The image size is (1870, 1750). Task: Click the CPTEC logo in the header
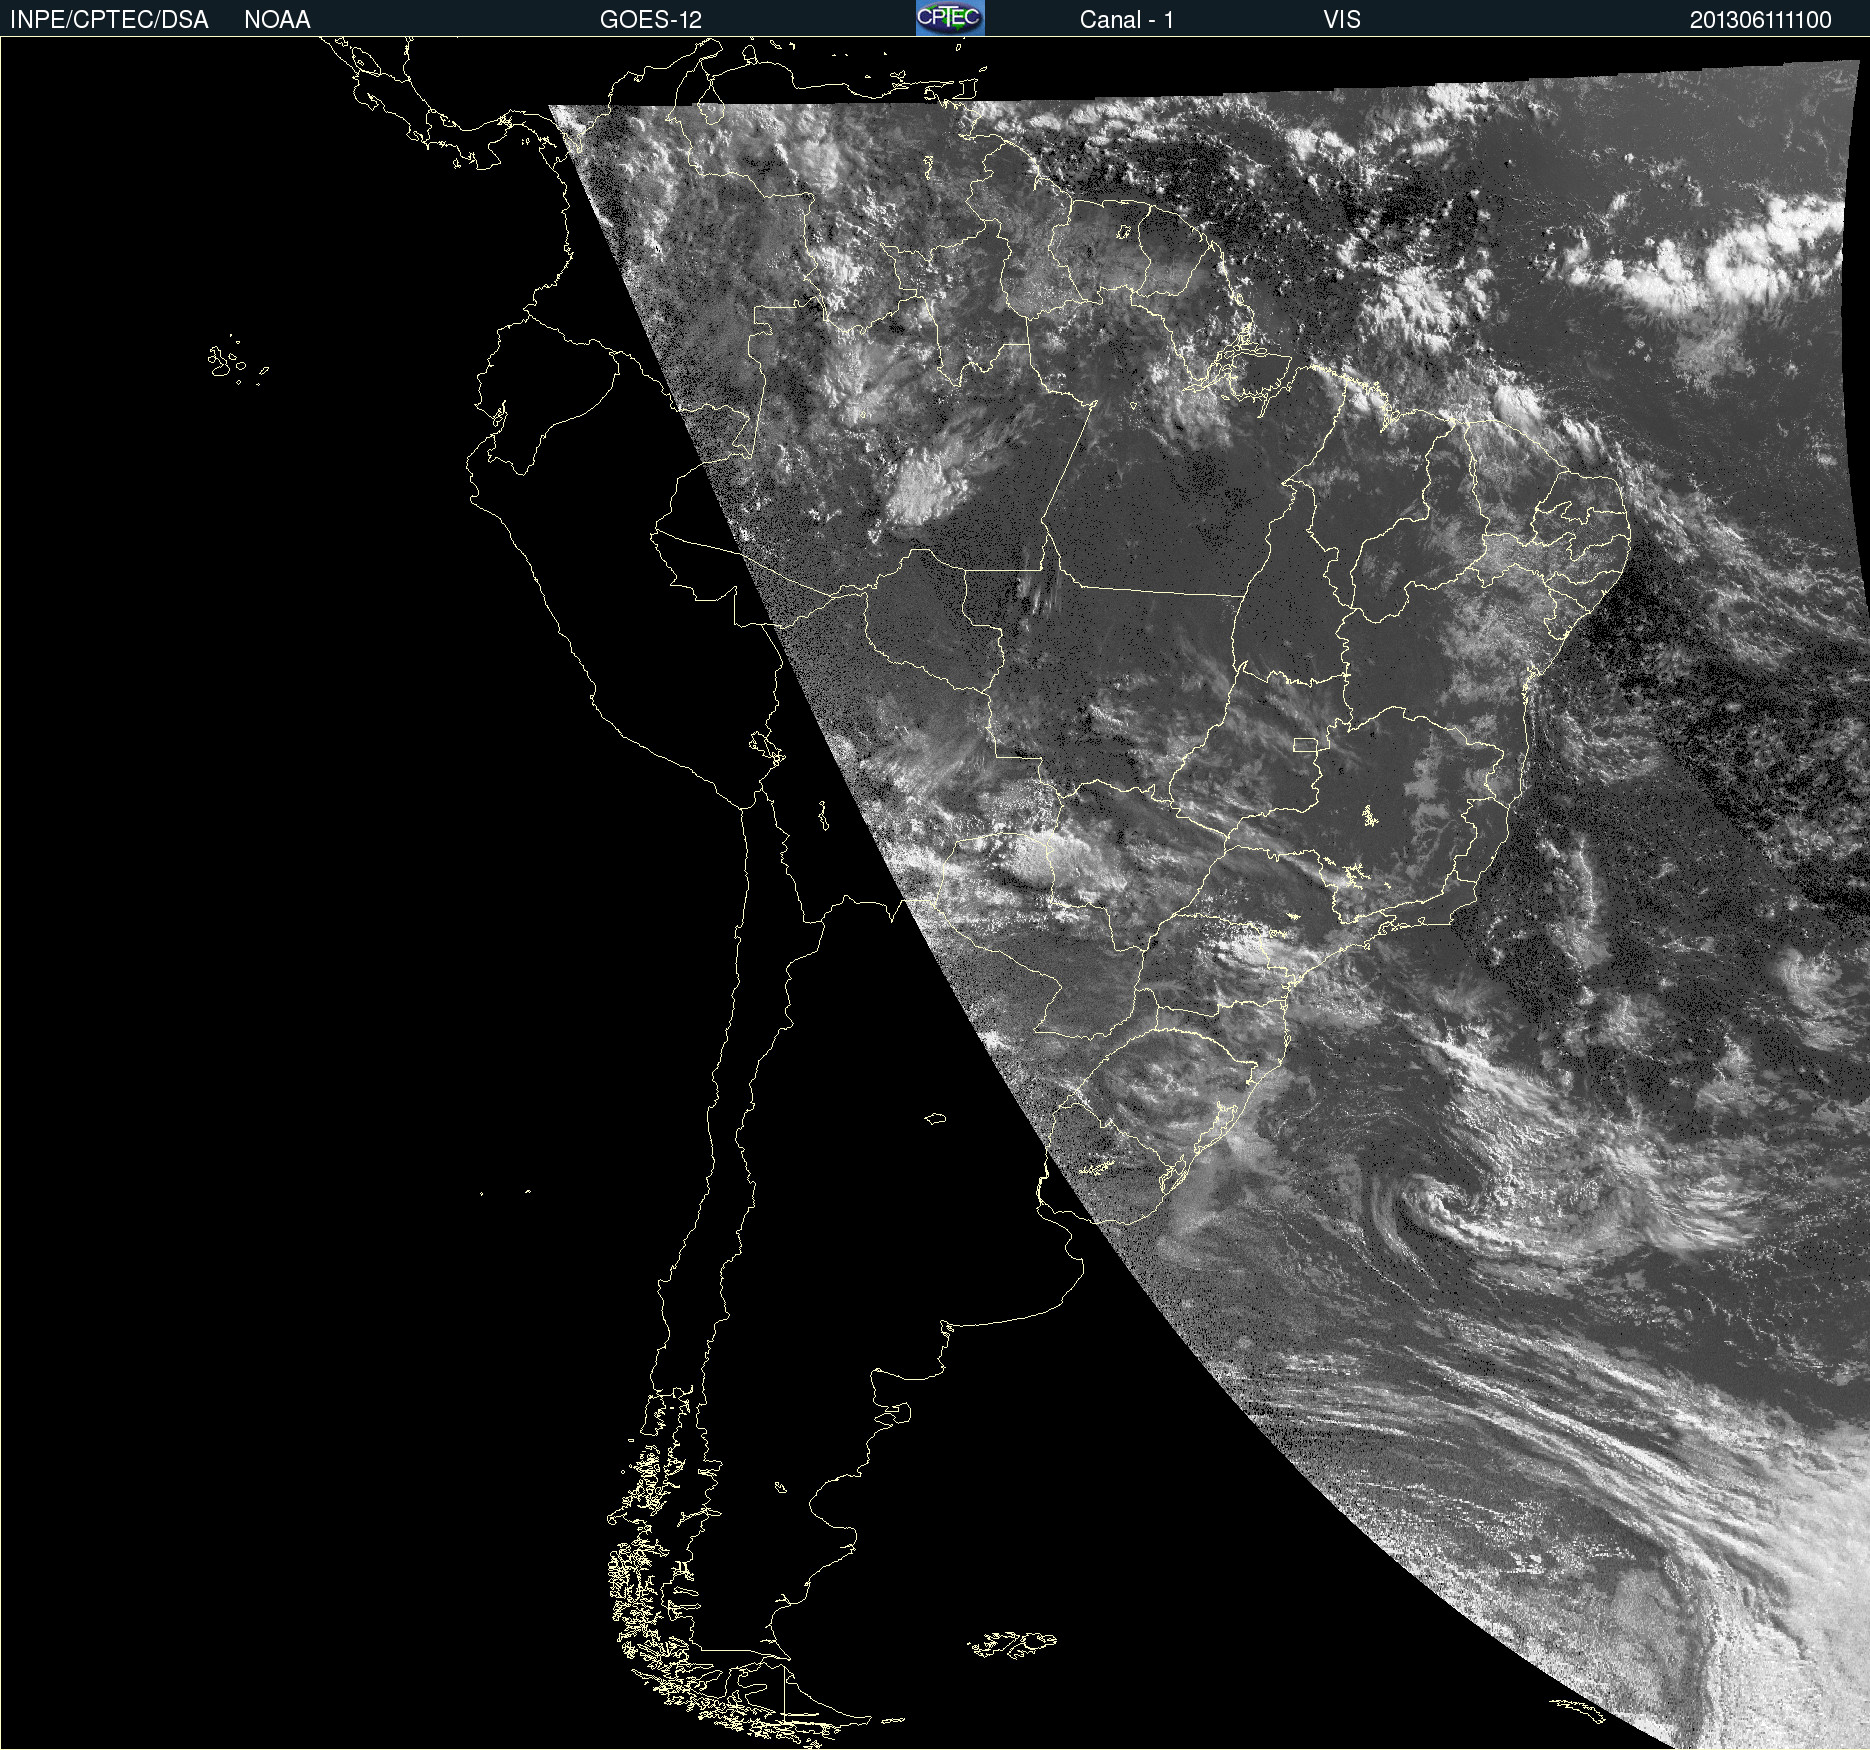(950, 18)
